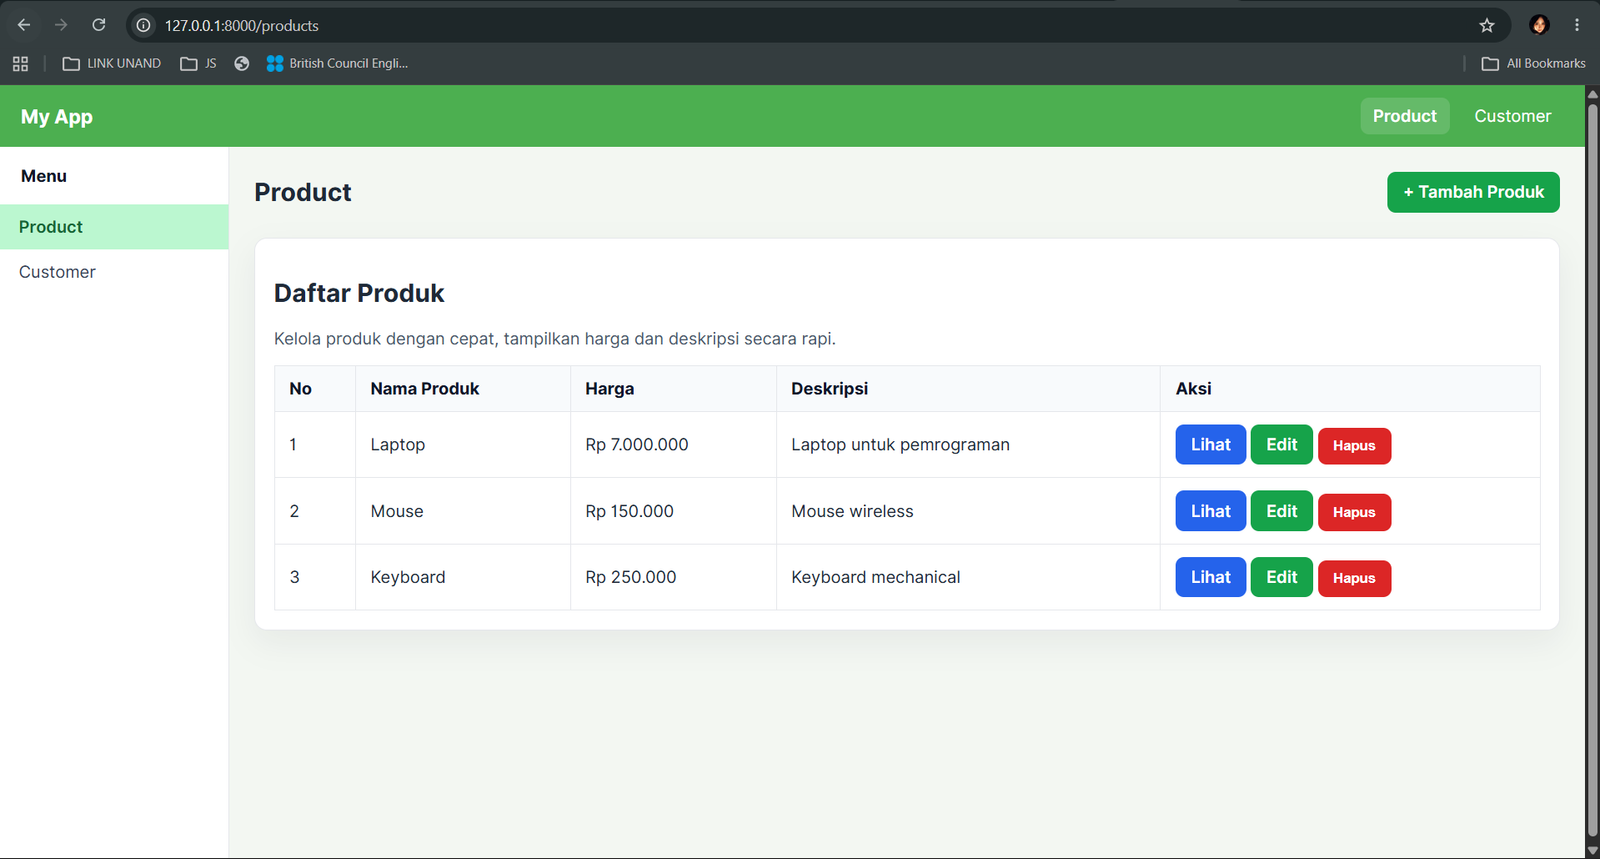
Task: Open Customer from the sidebar menu
Action: click(x=114, y=272)
